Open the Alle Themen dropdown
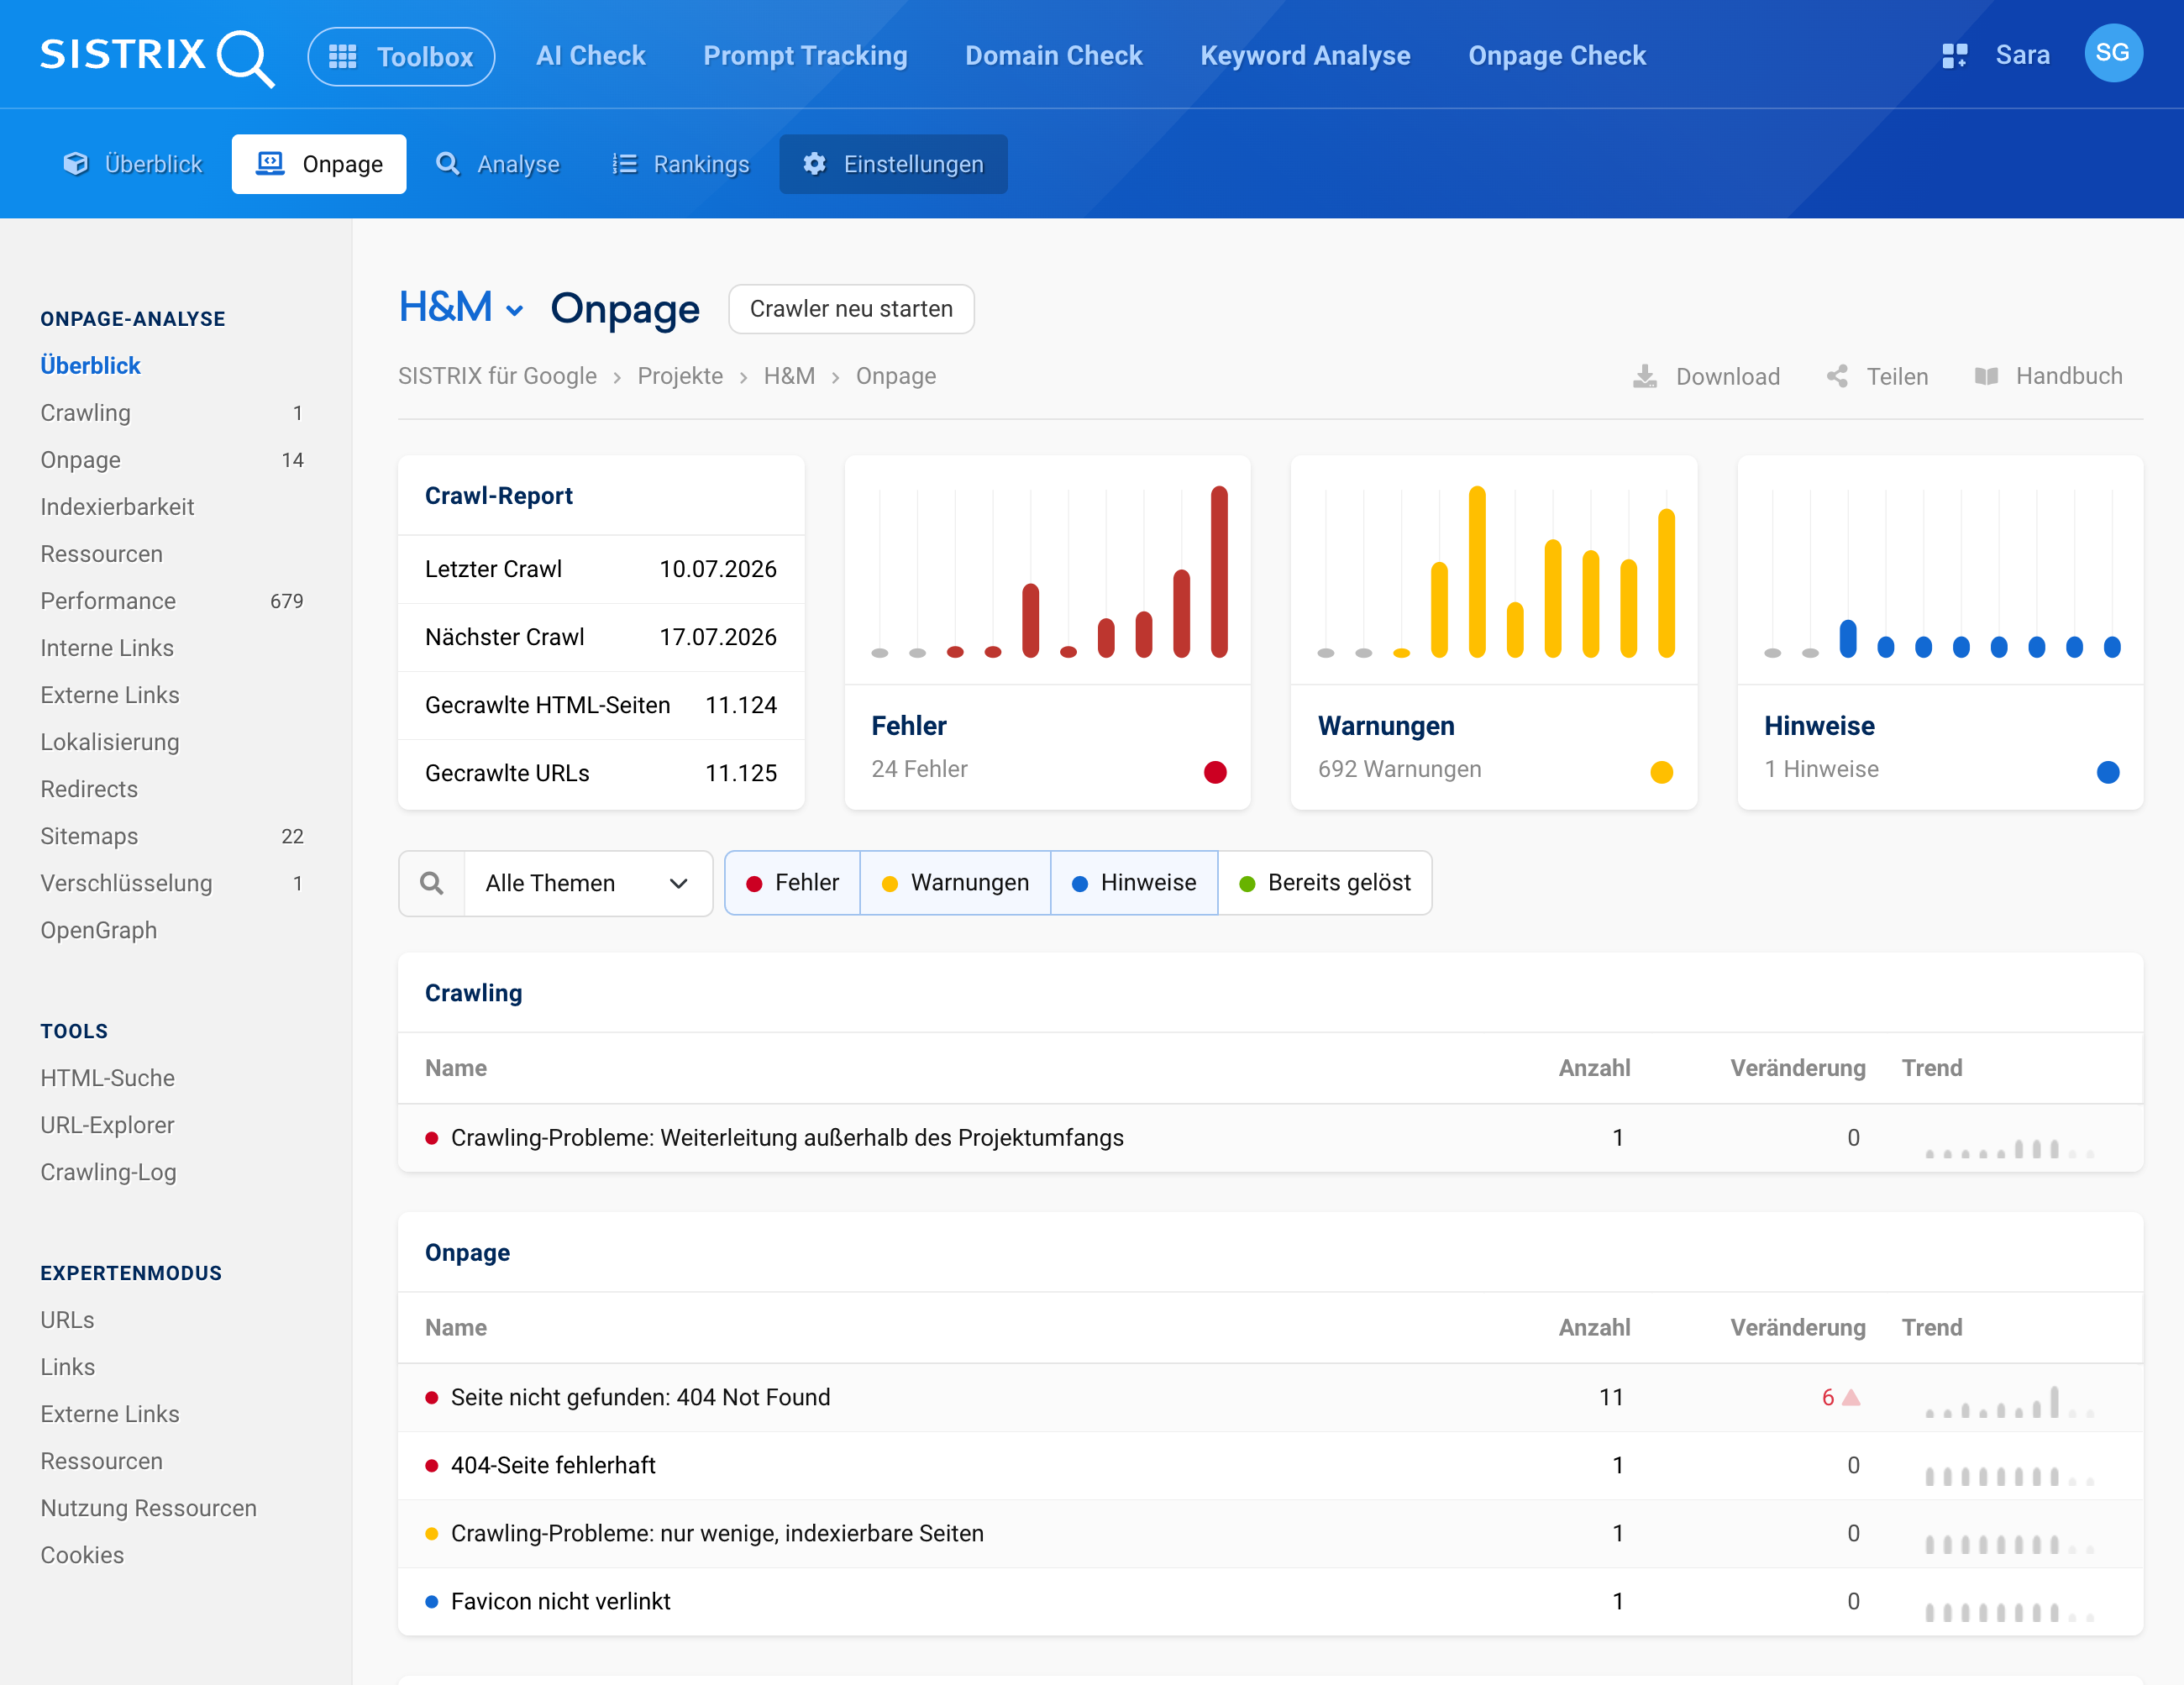 [588, 883]
